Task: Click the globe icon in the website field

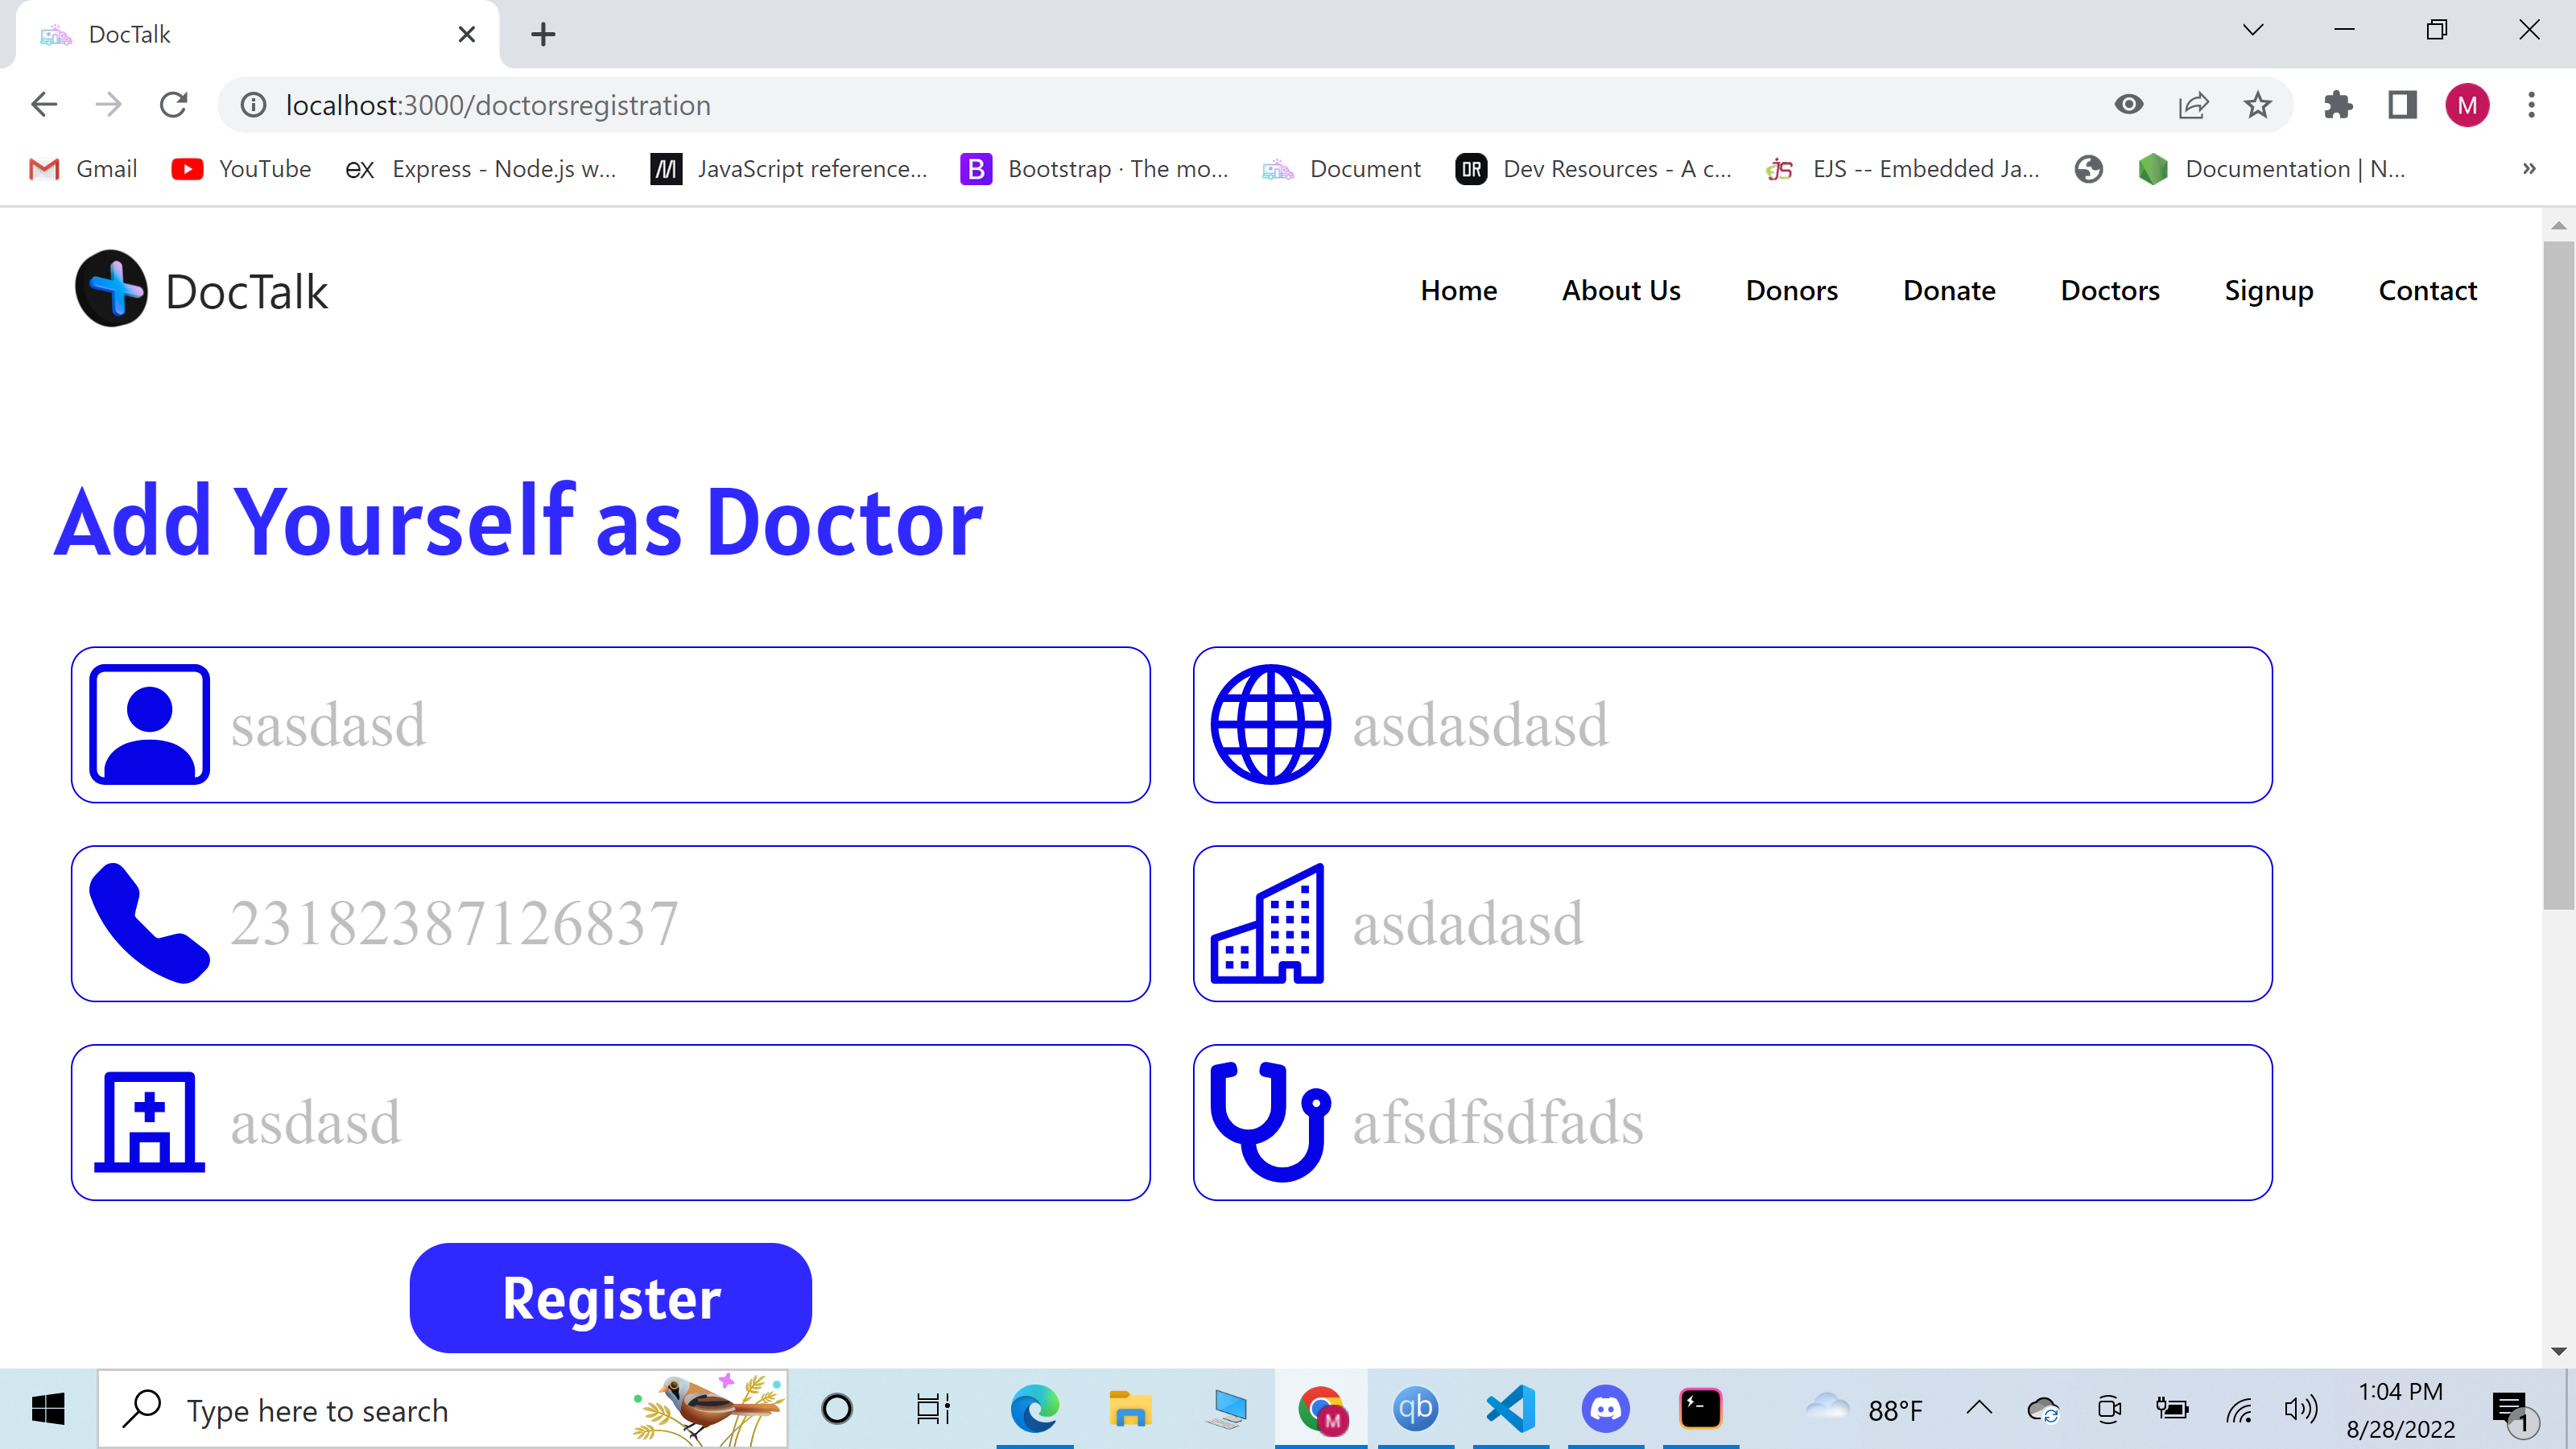Action: point(1269,724)
